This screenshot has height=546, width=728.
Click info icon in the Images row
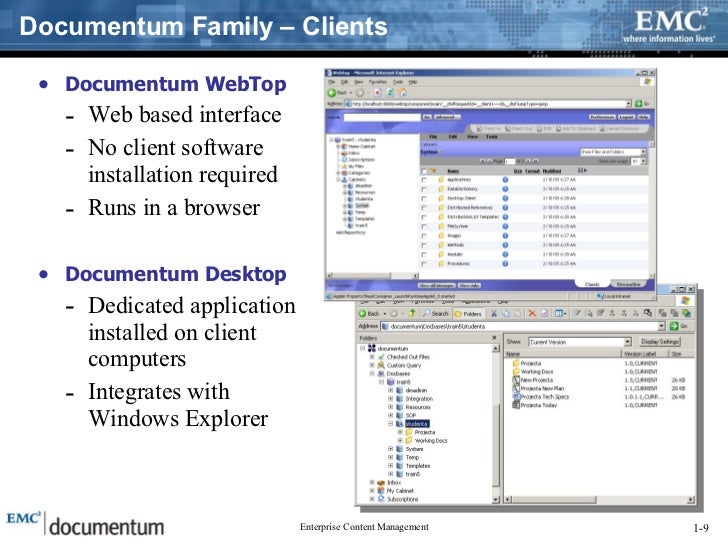coord(505,236)
